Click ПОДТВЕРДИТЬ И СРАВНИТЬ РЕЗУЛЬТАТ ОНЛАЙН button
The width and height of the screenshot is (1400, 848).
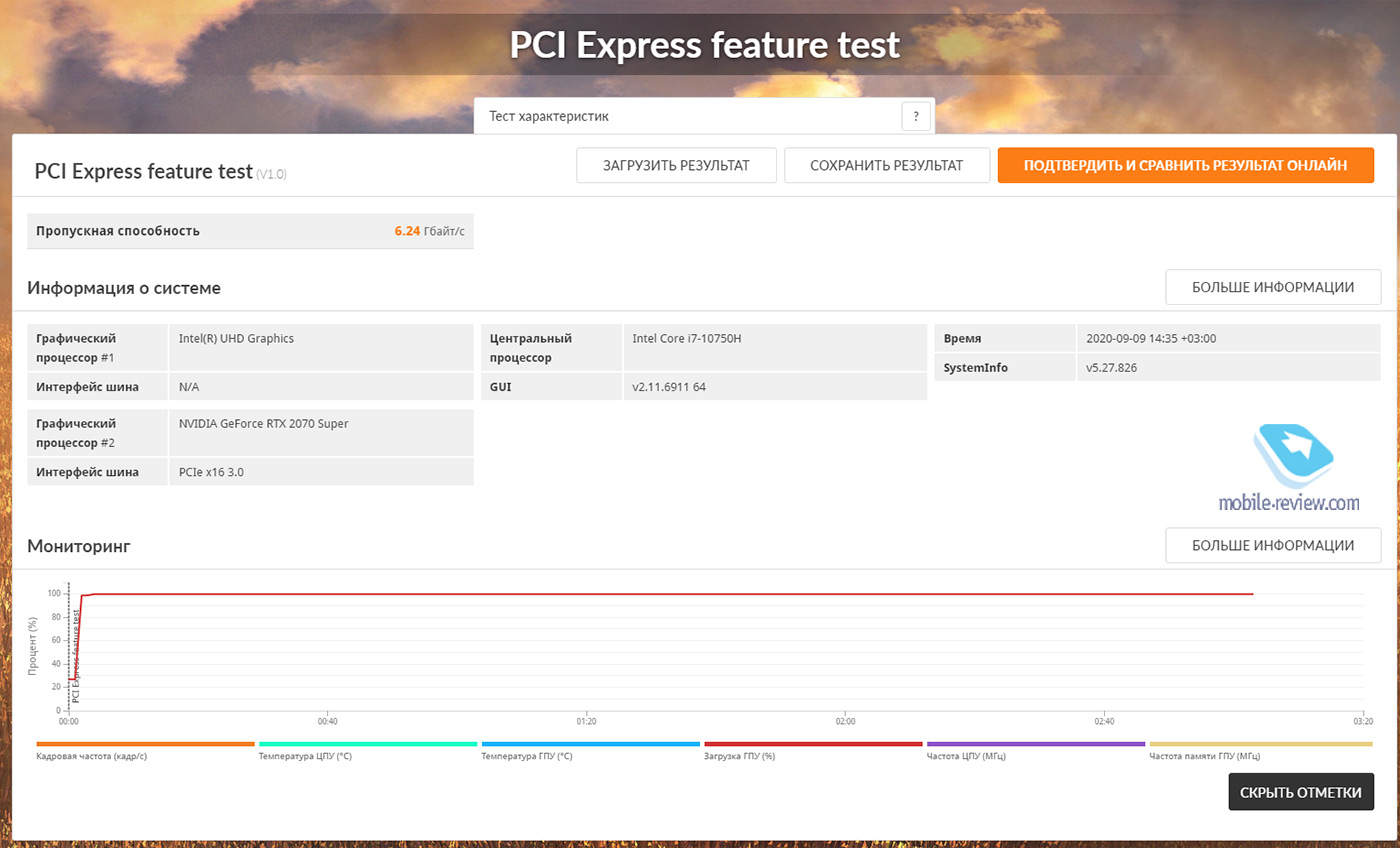coord(1185,166)
